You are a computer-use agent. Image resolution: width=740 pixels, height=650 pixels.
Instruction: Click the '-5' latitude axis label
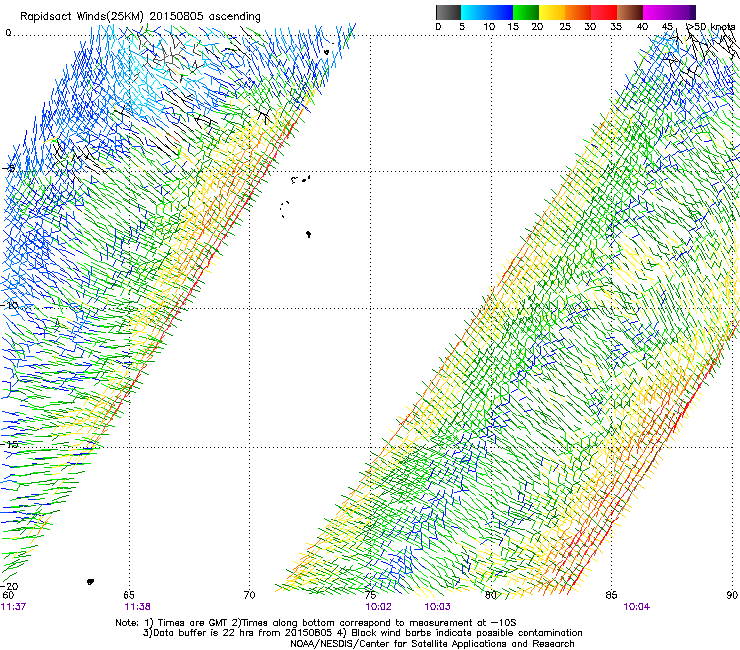point(9,169)
